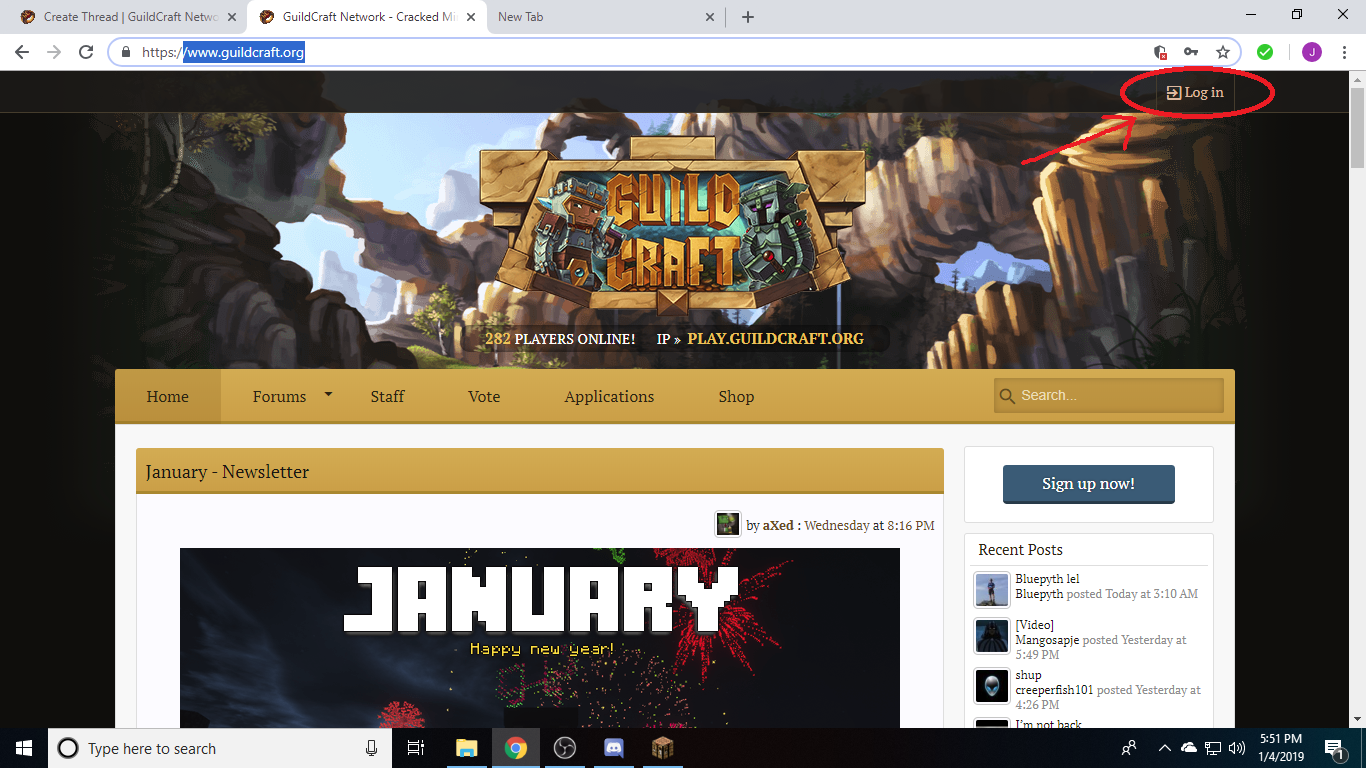This screenshot has height=768, width=1366.
Task: Open the Bluepyth lel recent post
Action: (x=1047, y=579)
